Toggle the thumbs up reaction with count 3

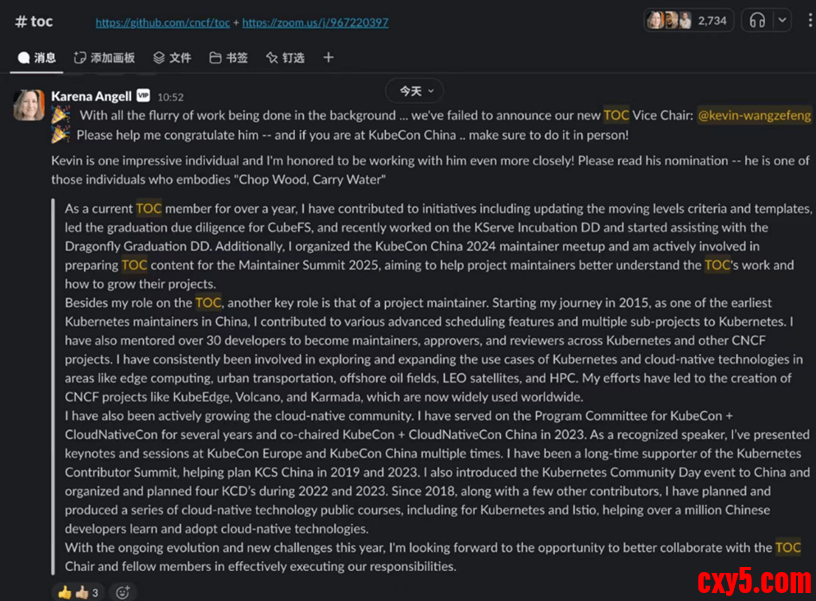point(78,592)
